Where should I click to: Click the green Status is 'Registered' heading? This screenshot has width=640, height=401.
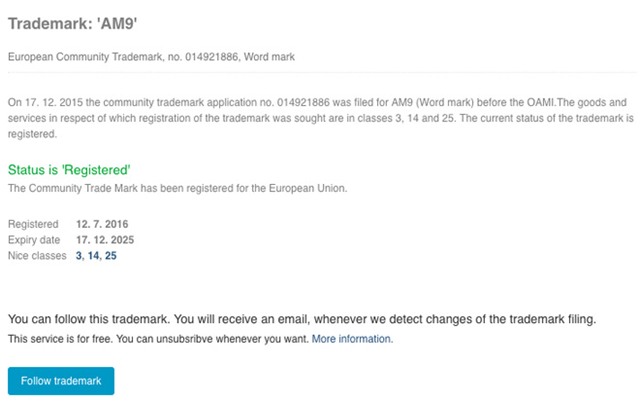click(69, 170)
